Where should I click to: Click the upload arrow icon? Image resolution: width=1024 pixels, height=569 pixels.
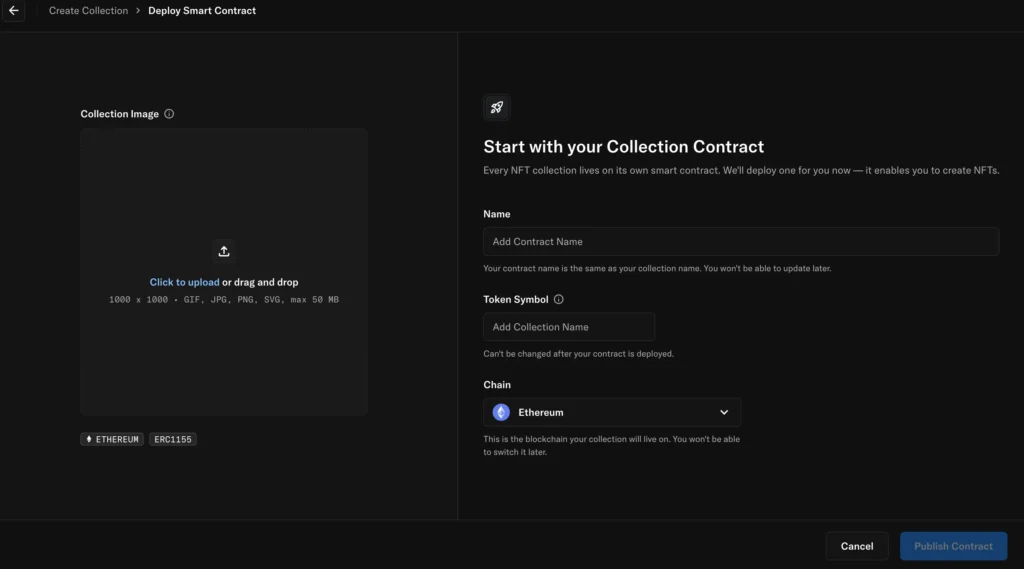click(x=224, y=251)
